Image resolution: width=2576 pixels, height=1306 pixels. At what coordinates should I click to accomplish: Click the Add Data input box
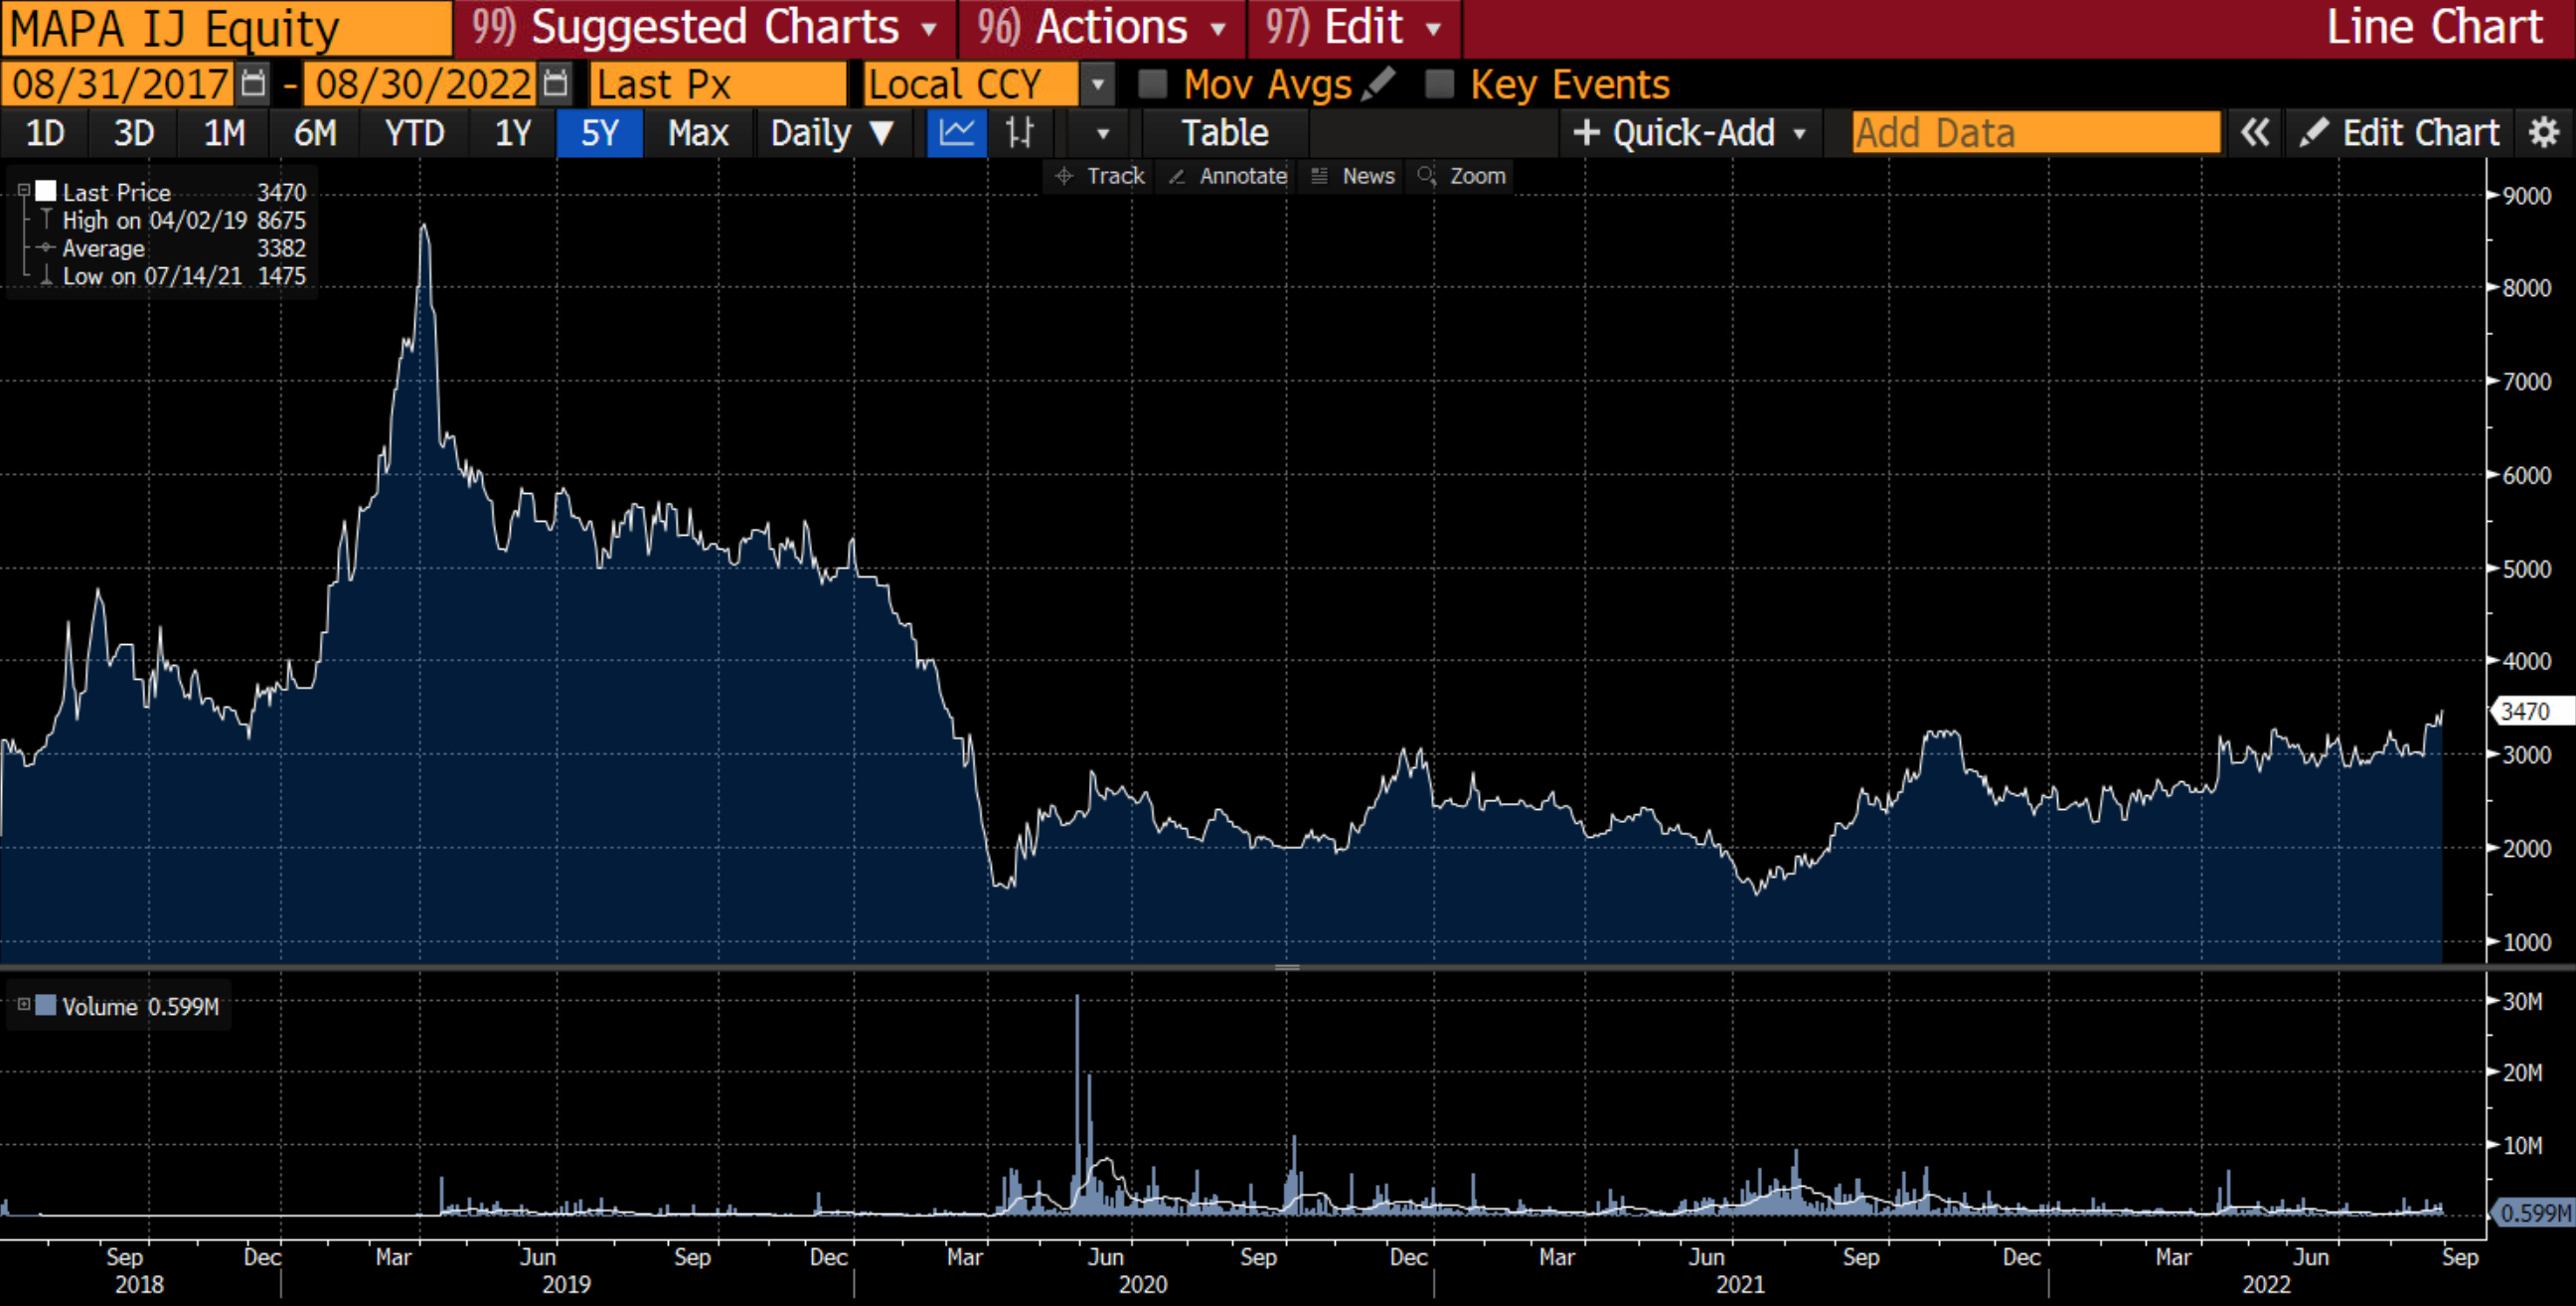(2036, 133)
